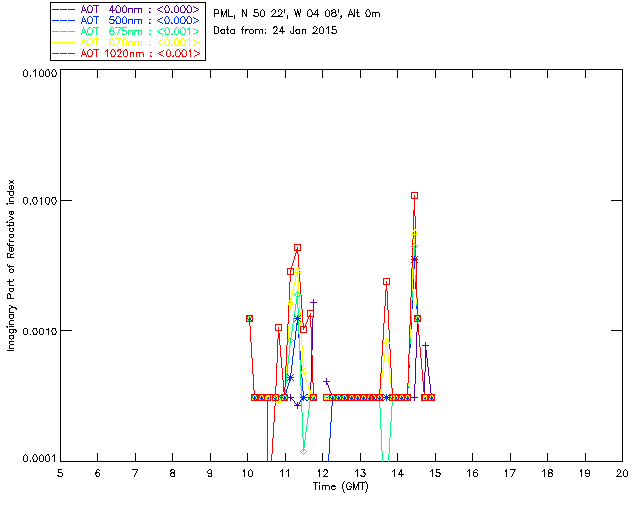
Task: Click the x-axis tick label 5
Action: pos(60,473)
